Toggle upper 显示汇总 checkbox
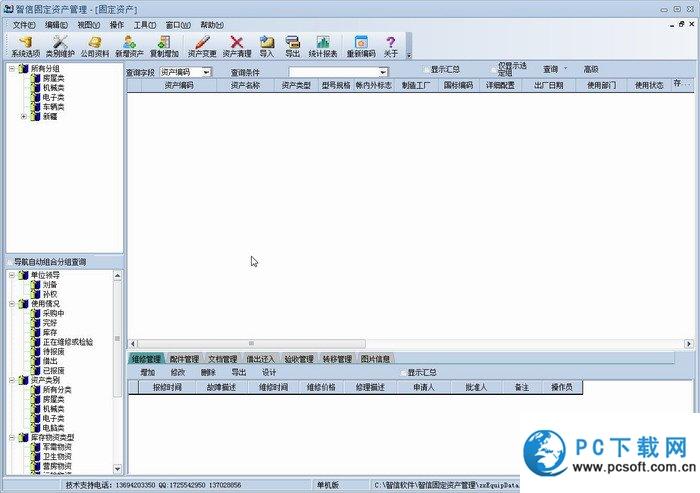Screen dimensions: 700x493 click(426, 70)
